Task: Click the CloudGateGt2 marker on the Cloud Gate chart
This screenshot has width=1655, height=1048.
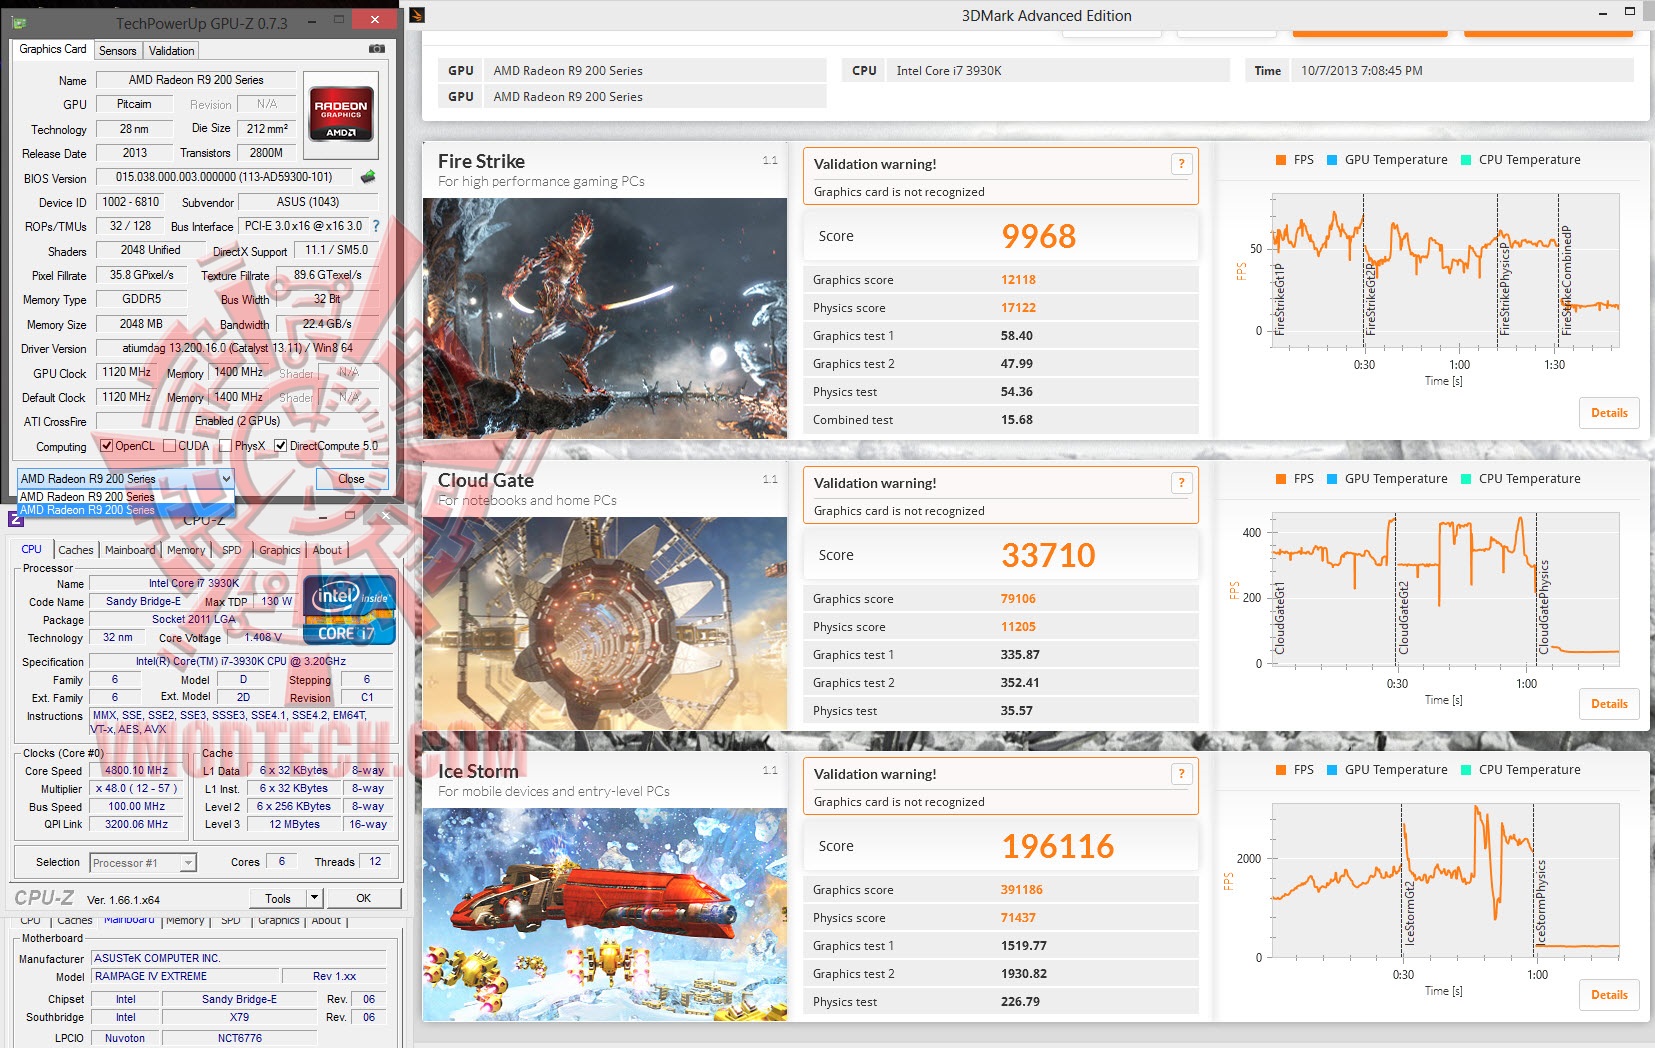Action: tap(1403, 617)
